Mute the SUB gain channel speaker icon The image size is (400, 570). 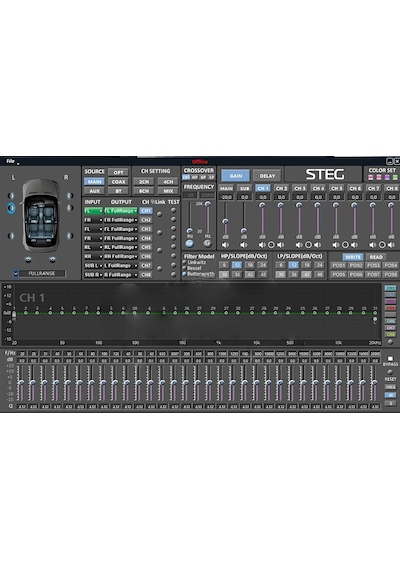244,245
